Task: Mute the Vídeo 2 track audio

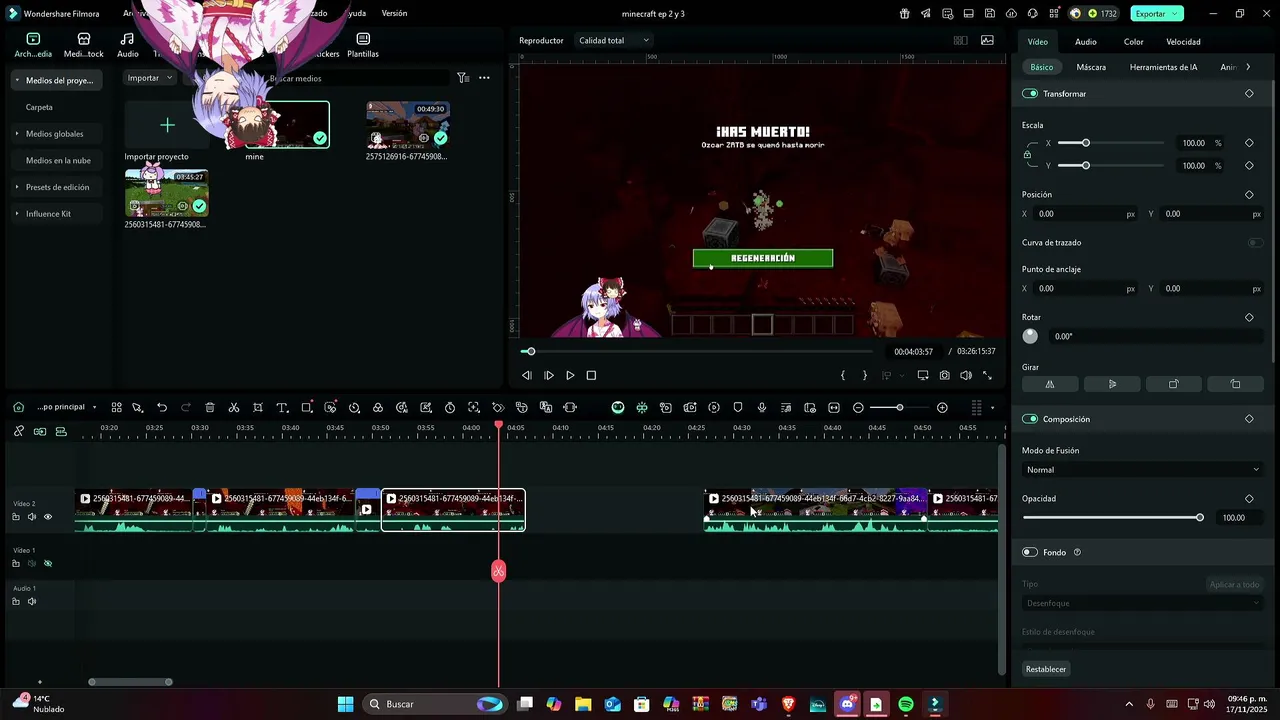Action: [32, 517]
